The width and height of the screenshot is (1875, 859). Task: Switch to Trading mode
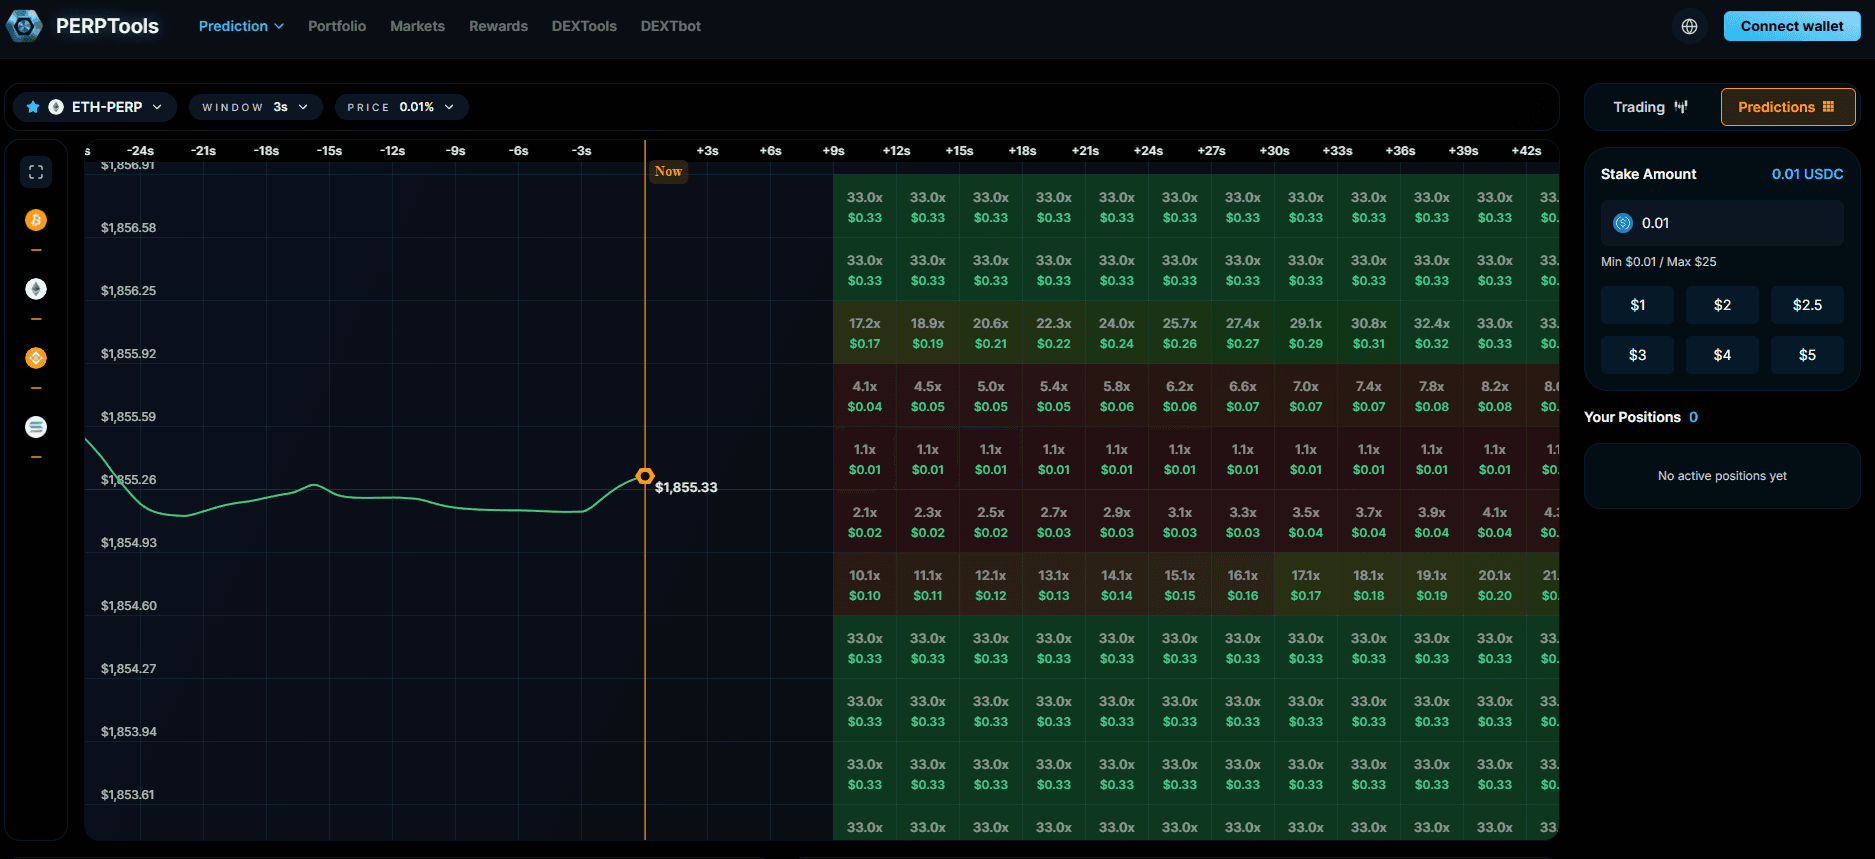pyautogui.click(x=1650, y=107)
